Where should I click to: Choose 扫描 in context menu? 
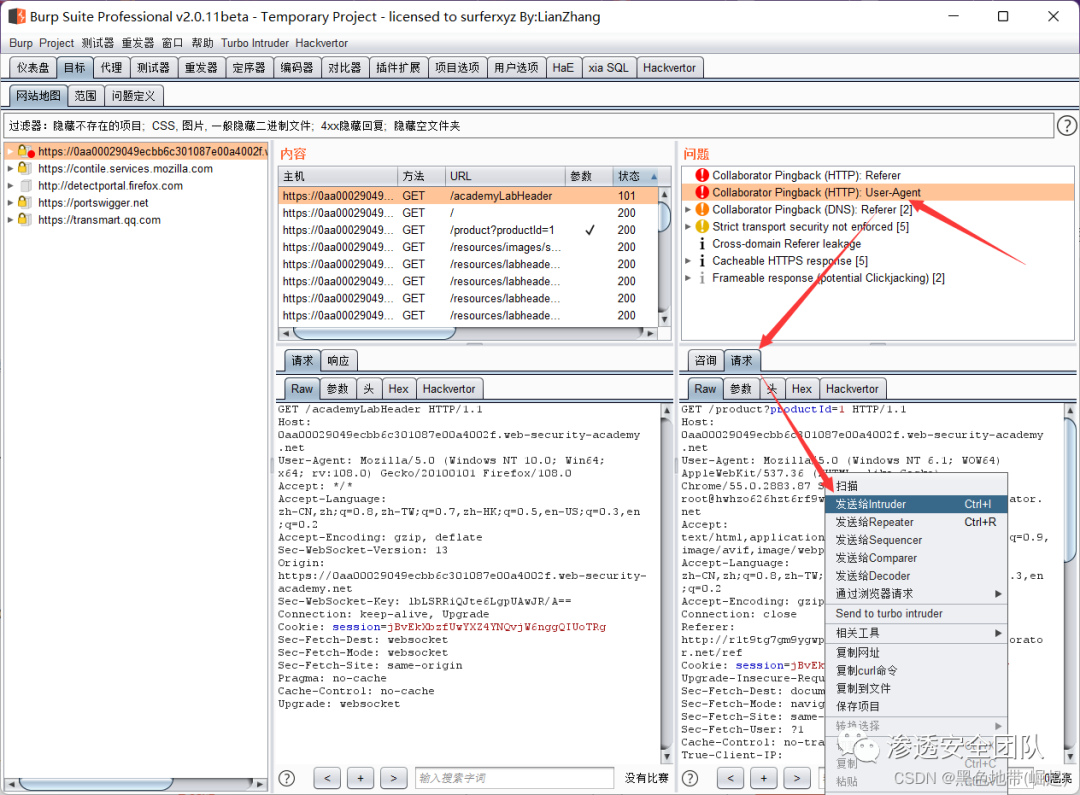pos(916,486)
